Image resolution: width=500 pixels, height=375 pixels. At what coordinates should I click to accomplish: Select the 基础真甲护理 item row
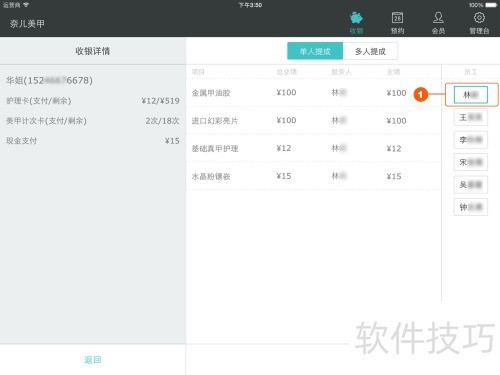313,148
